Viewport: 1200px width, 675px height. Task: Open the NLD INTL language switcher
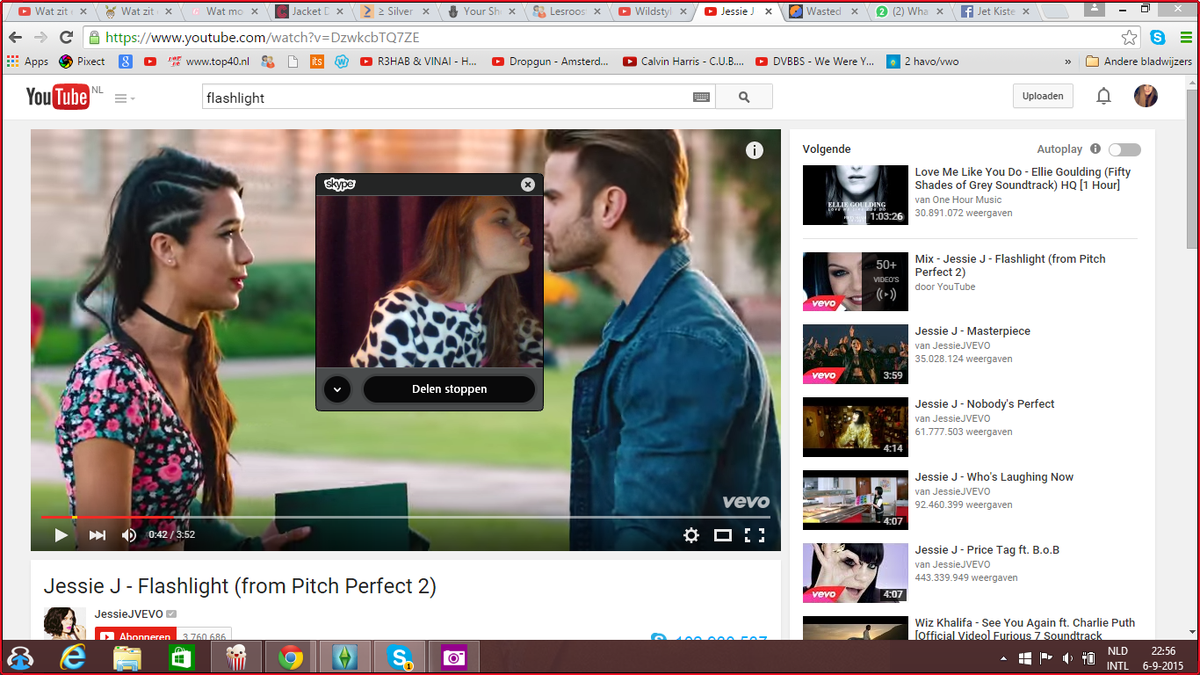(1118, 657)
